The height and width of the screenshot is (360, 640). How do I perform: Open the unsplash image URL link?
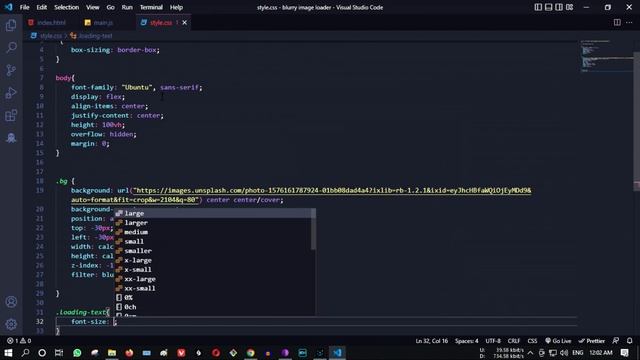pos(301,195)
